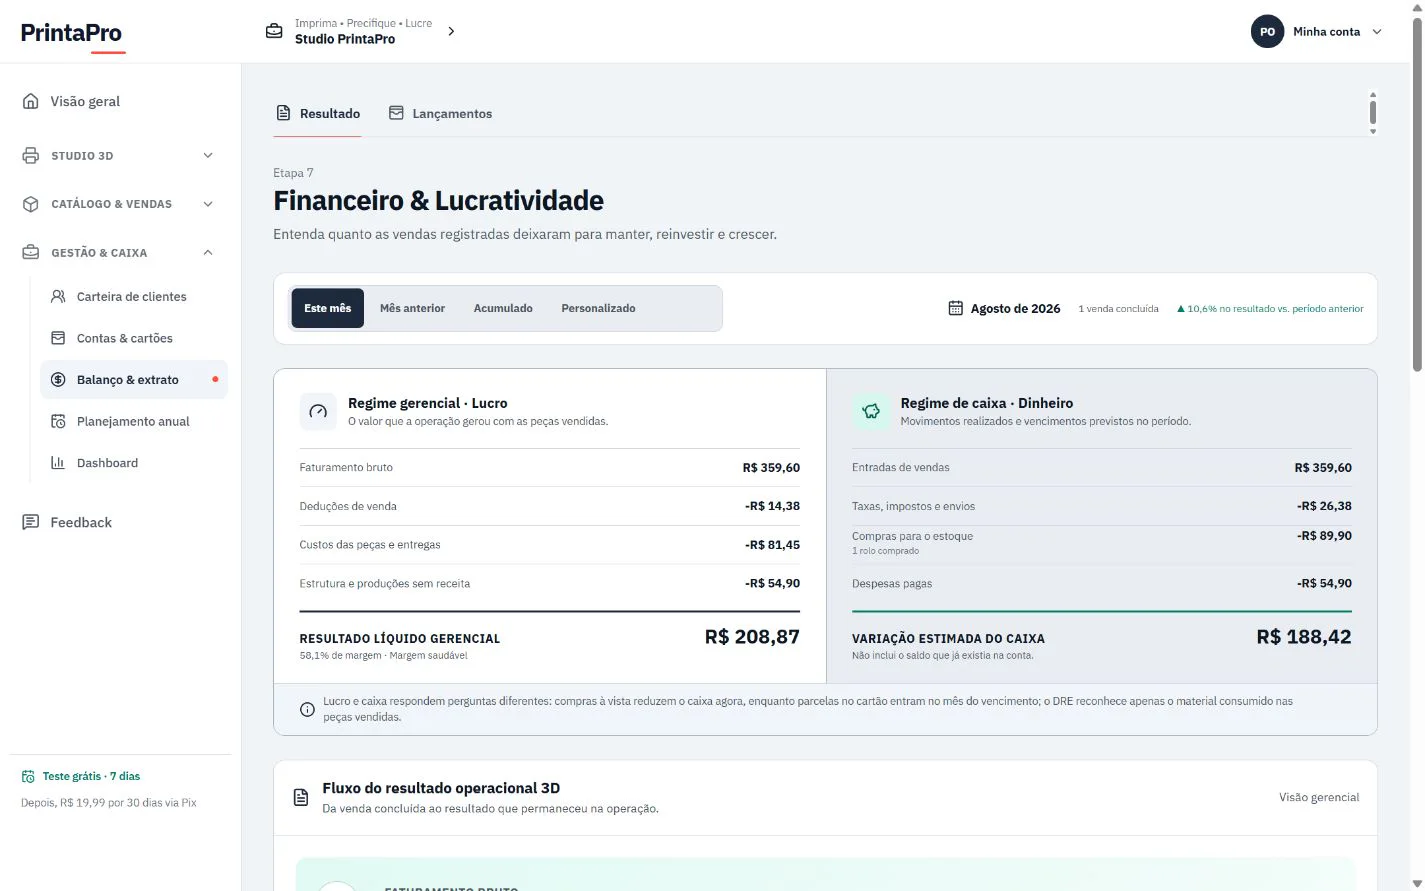Click the briefcase icon beside Studio PrintaPro
The image size is (1425, 891).
click(x=274, y=31)
